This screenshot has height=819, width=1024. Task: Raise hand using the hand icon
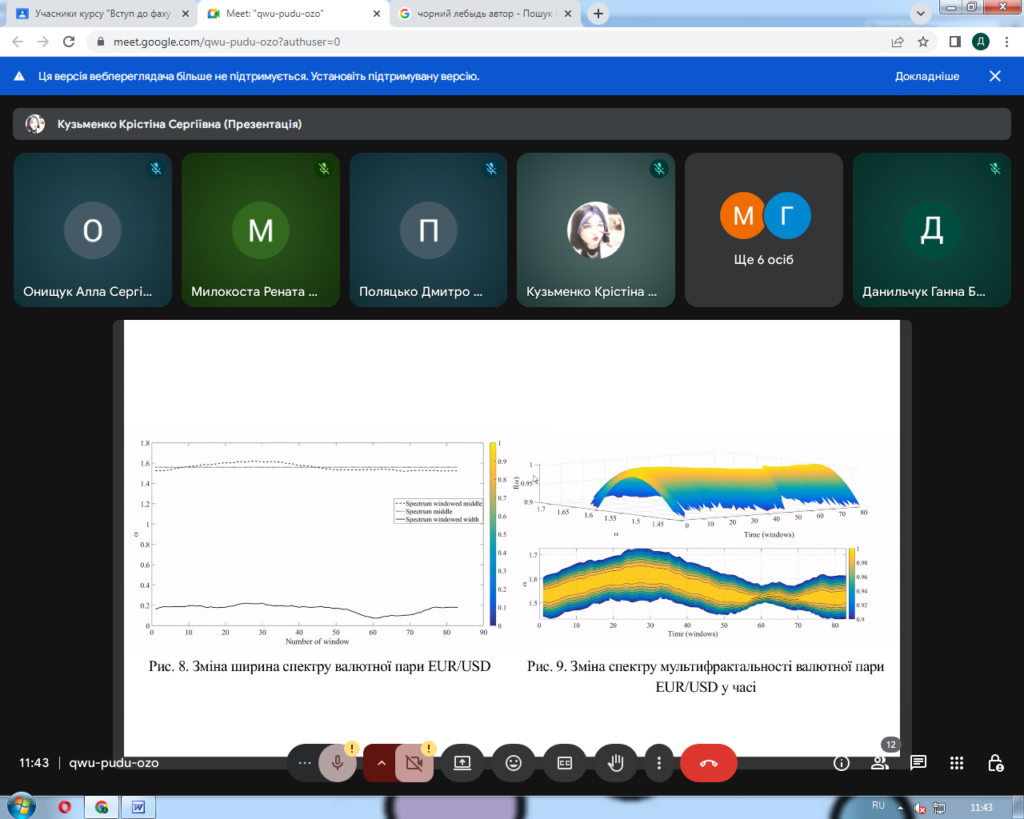click(x=616, y=763)
